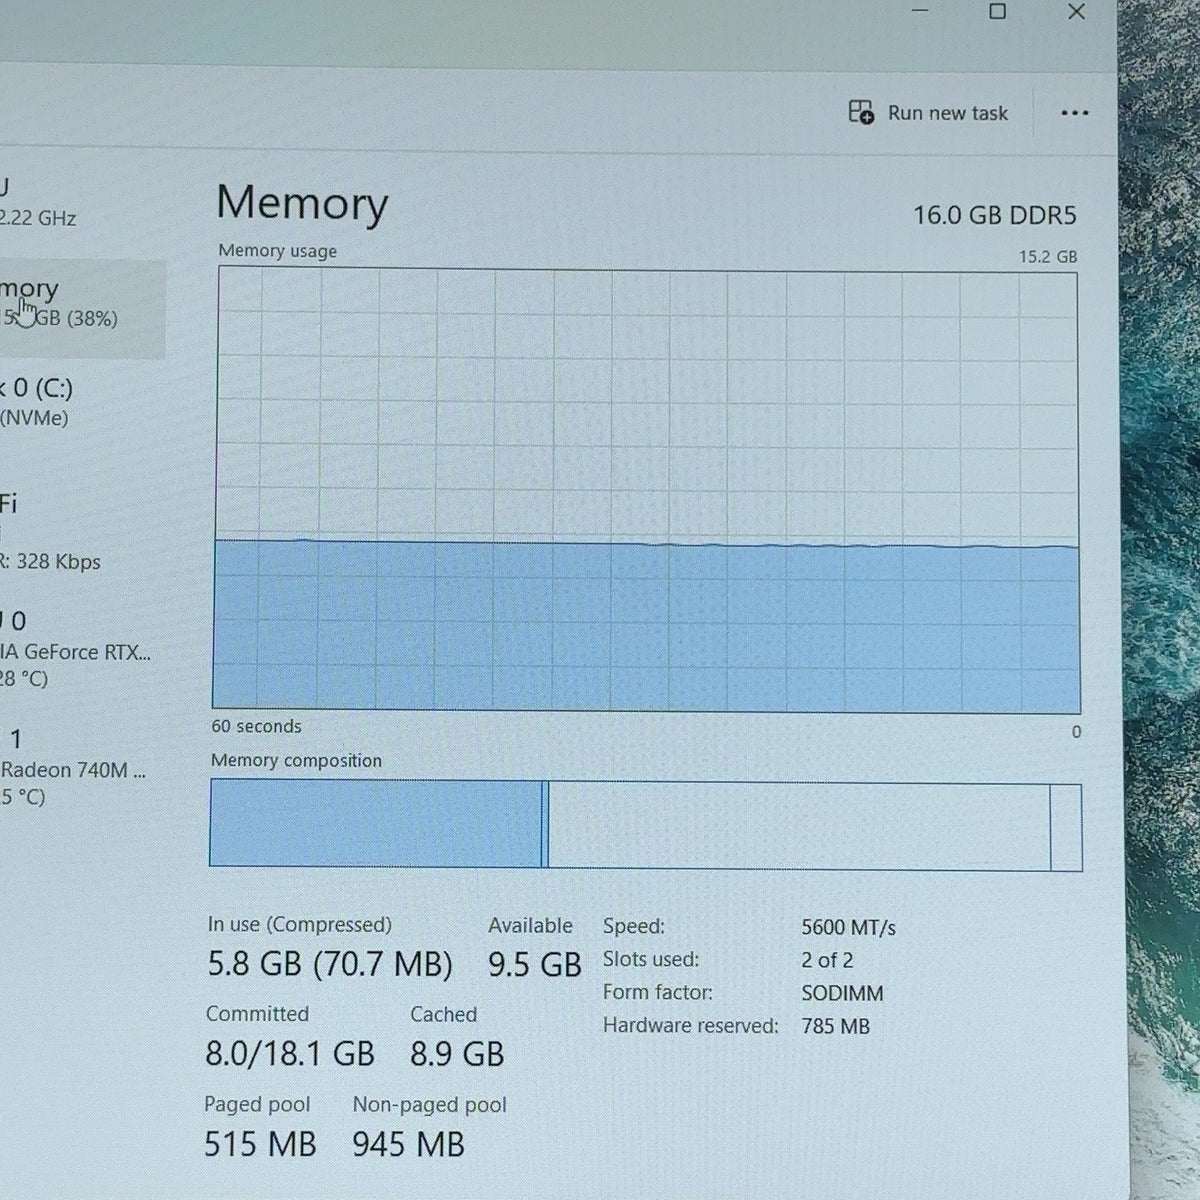Image resolution: width=1200 pixels, height=1200 pixels.
Task: Click the "8.9 GB" cached value
Action: [457, 1054]
